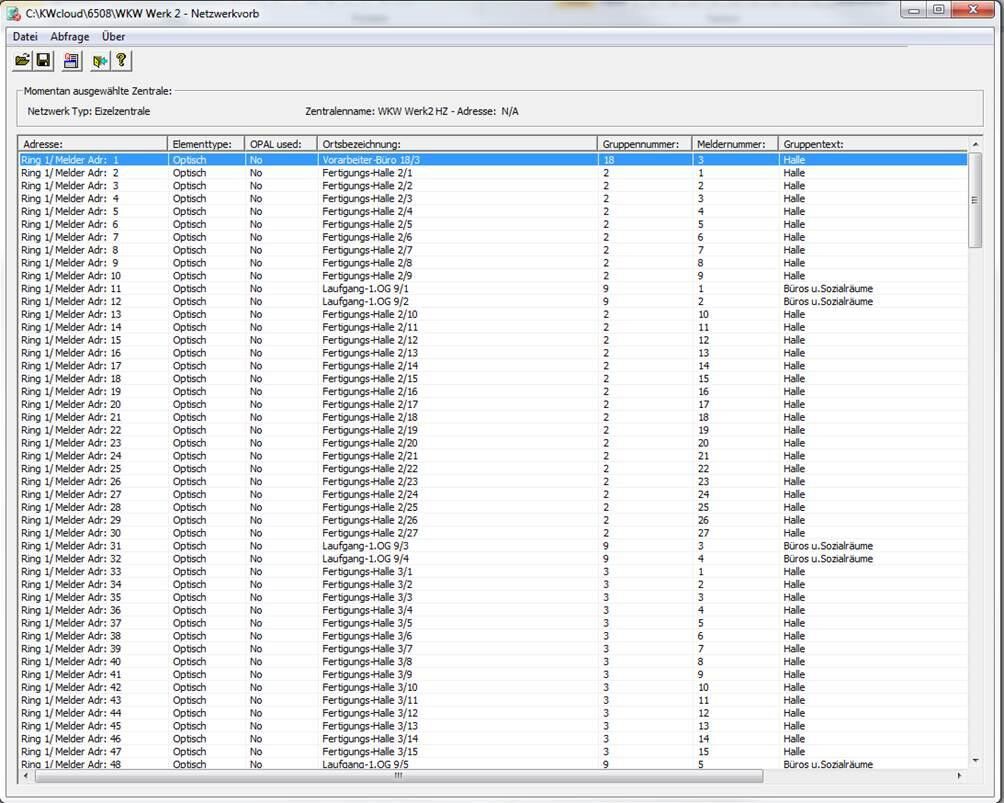This screenshot has height=803, width=1004.
Task: Click the OPAL used column header
Action: [280, 144]
